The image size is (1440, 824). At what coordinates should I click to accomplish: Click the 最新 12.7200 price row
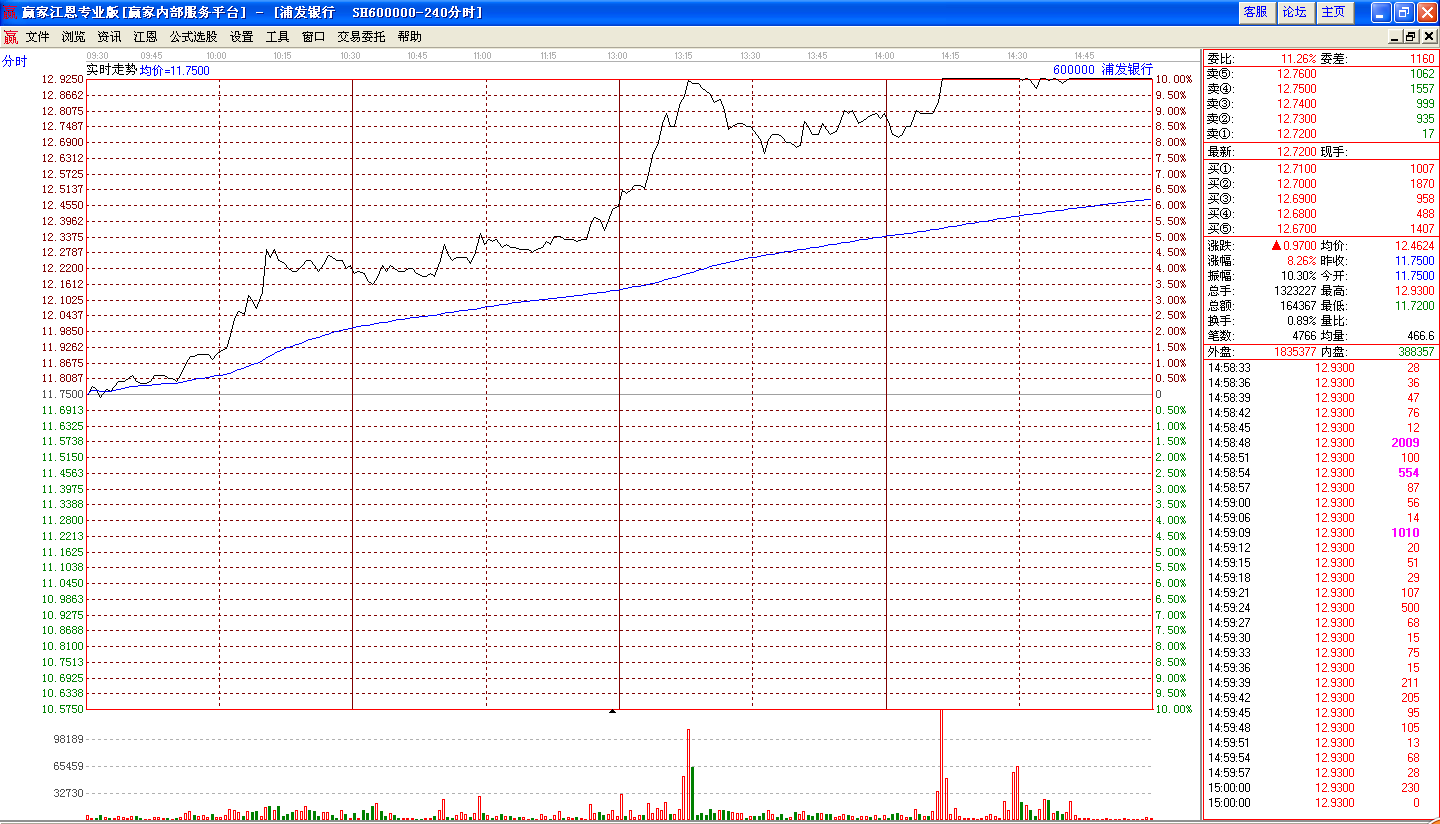tap(1321, 152)
